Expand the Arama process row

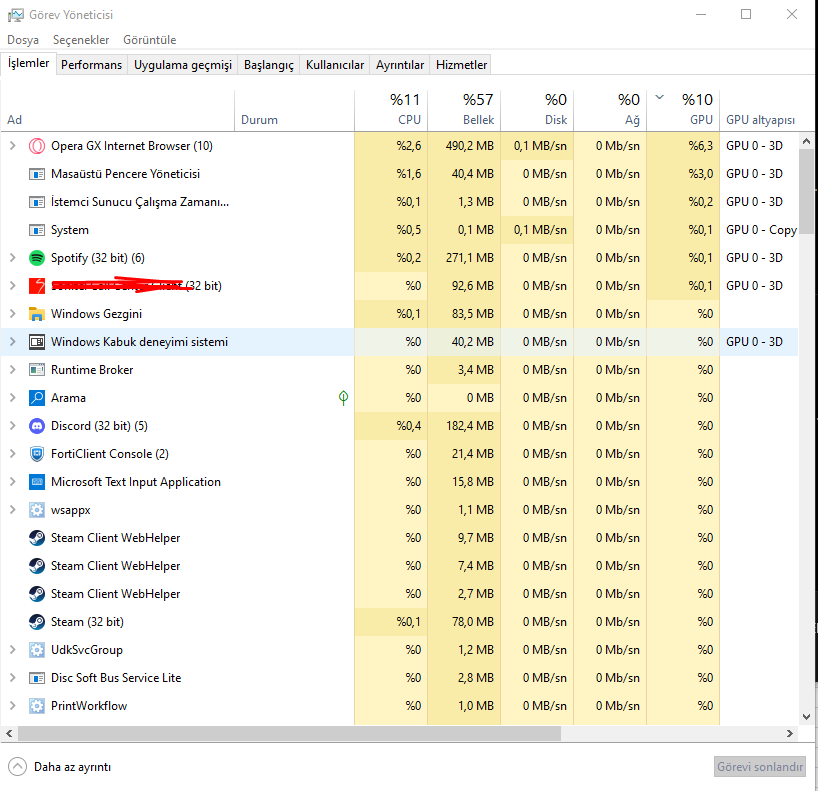point(13,398)
